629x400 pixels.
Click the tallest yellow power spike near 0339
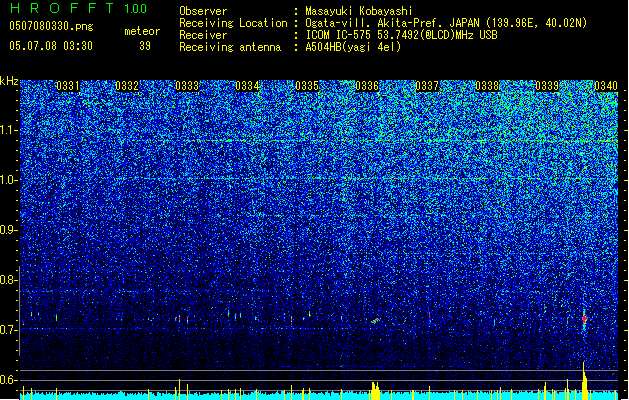pos(584,381)
